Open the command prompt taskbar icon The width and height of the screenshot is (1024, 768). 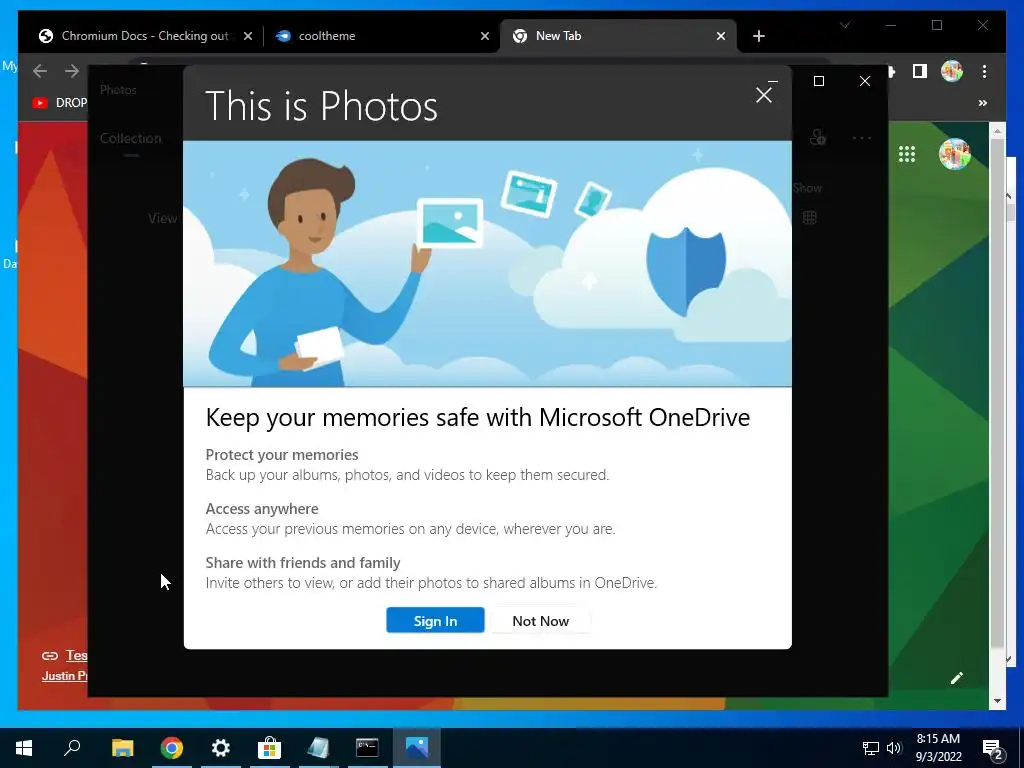point(367,748)
